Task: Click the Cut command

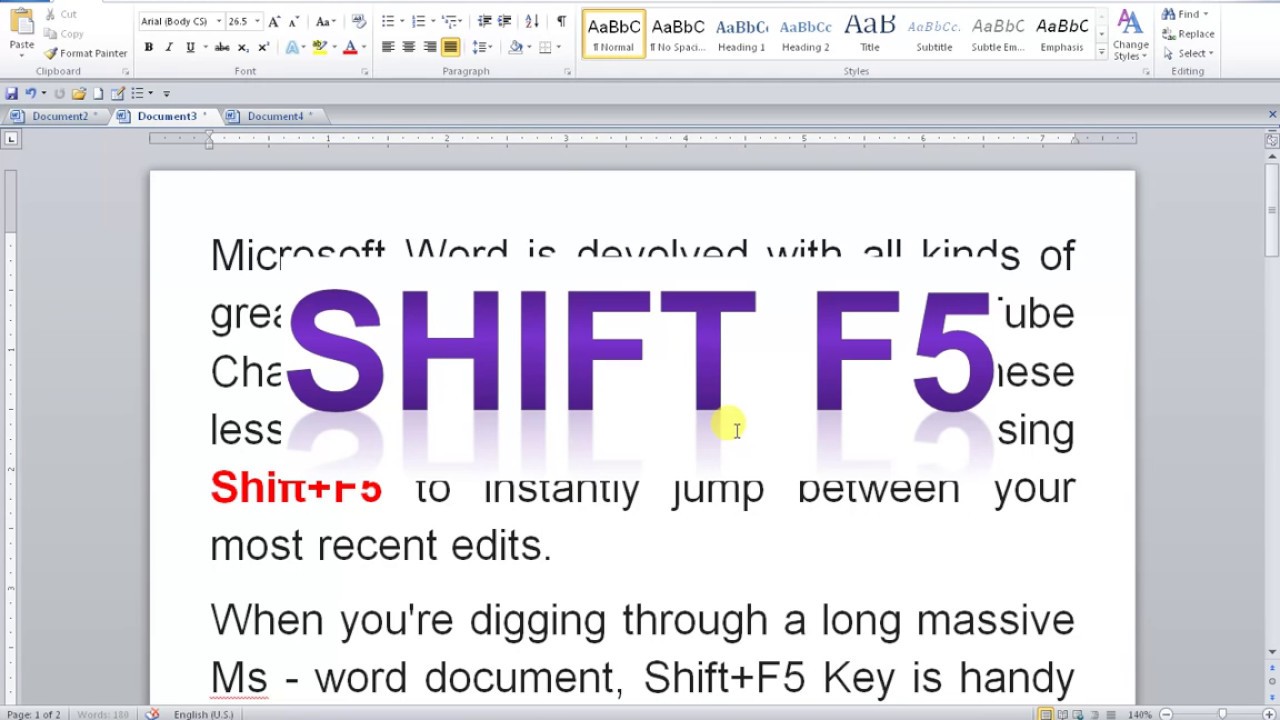Action: [x=60, y=15]
